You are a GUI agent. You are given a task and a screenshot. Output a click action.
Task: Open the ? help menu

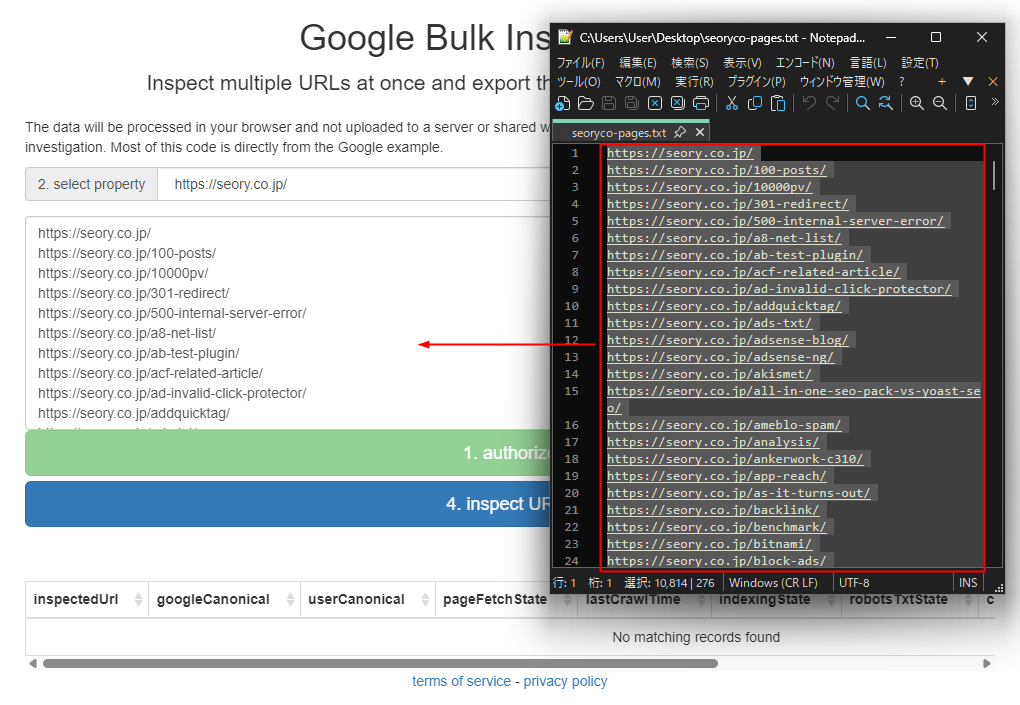pyautogui.click(x=902, y=82)
